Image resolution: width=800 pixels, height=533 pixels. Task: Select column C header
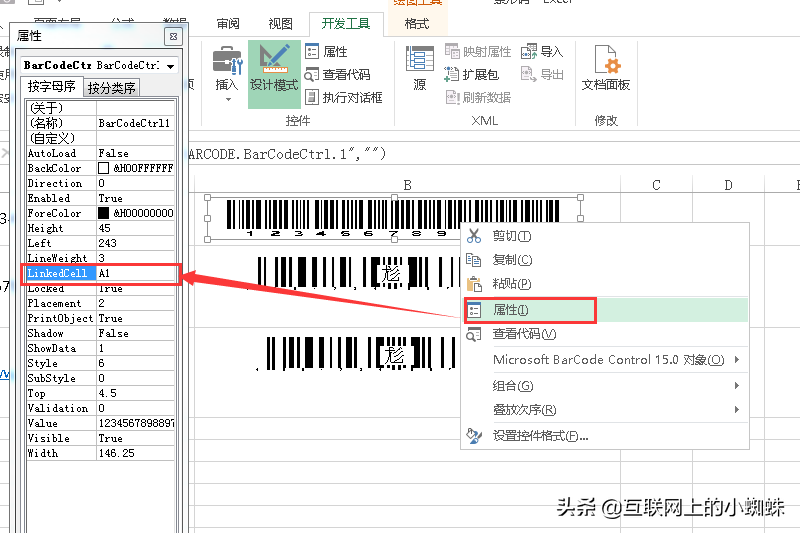click(x=656, y=185)
